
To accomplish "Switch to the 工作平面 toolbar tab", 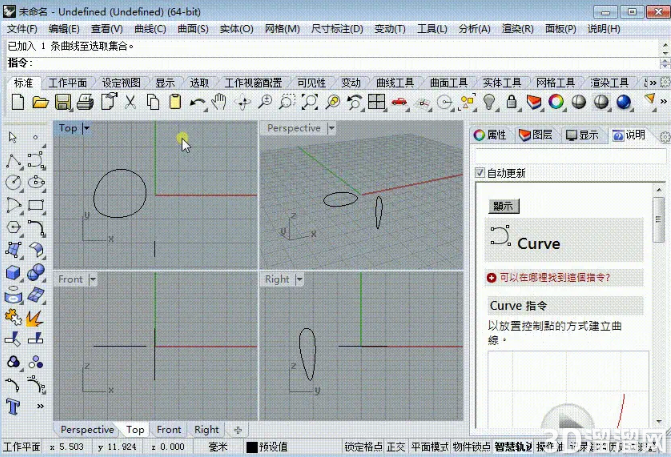I will pos(68,83).
